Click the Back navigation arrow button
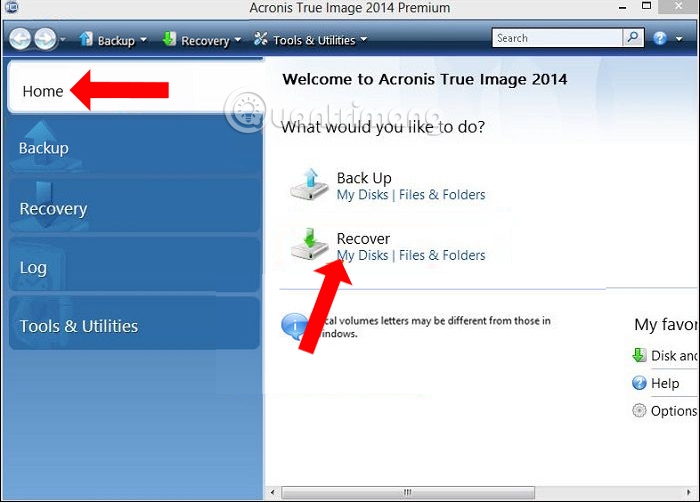 click(20, 39)
